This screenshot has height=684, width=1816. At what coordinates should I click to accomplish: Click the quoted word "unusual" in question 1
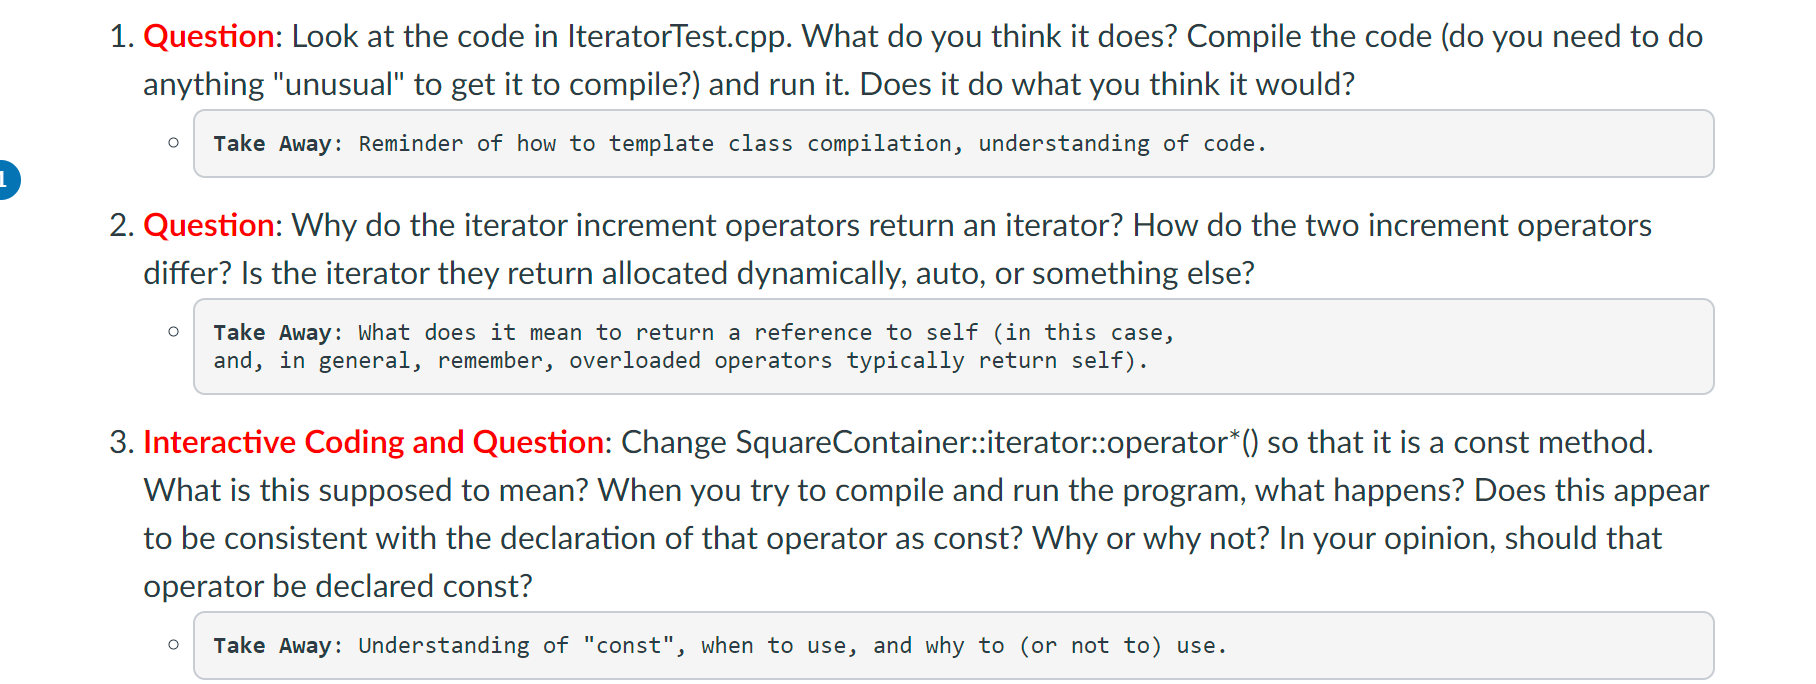[x=338, y=85]
